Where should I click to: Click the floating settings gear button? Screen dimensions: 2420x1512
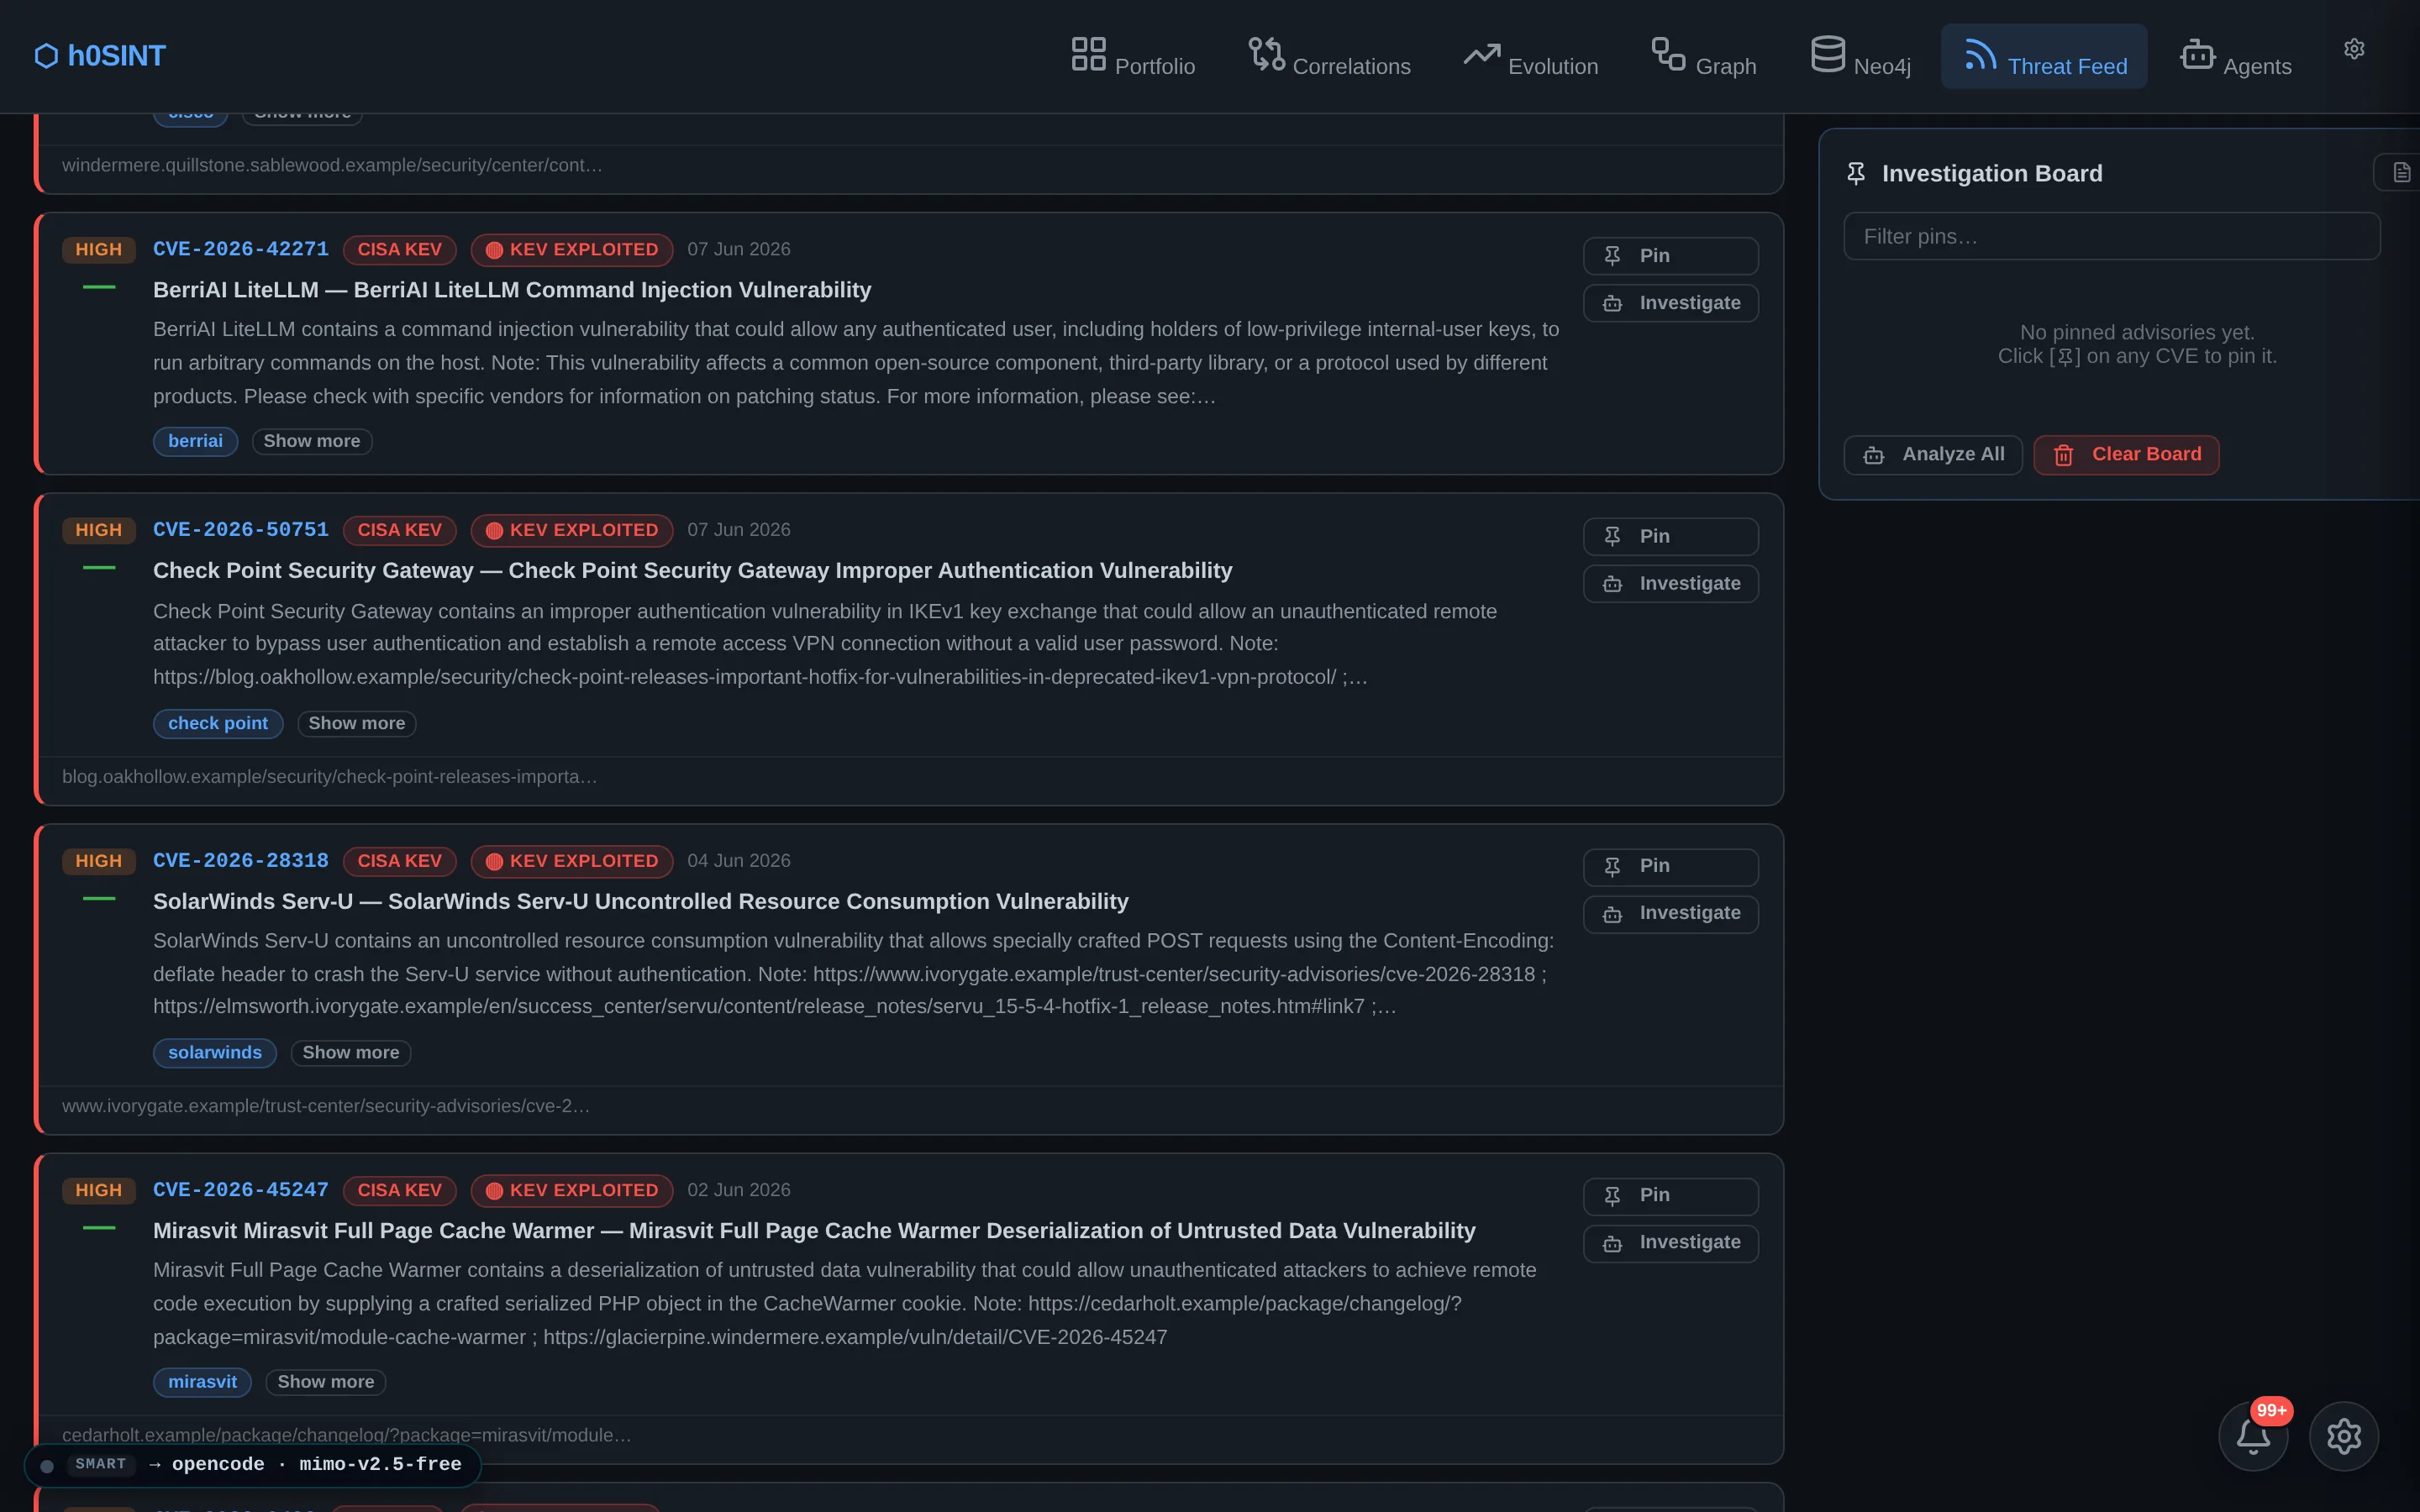[x=2343, y=1436]
